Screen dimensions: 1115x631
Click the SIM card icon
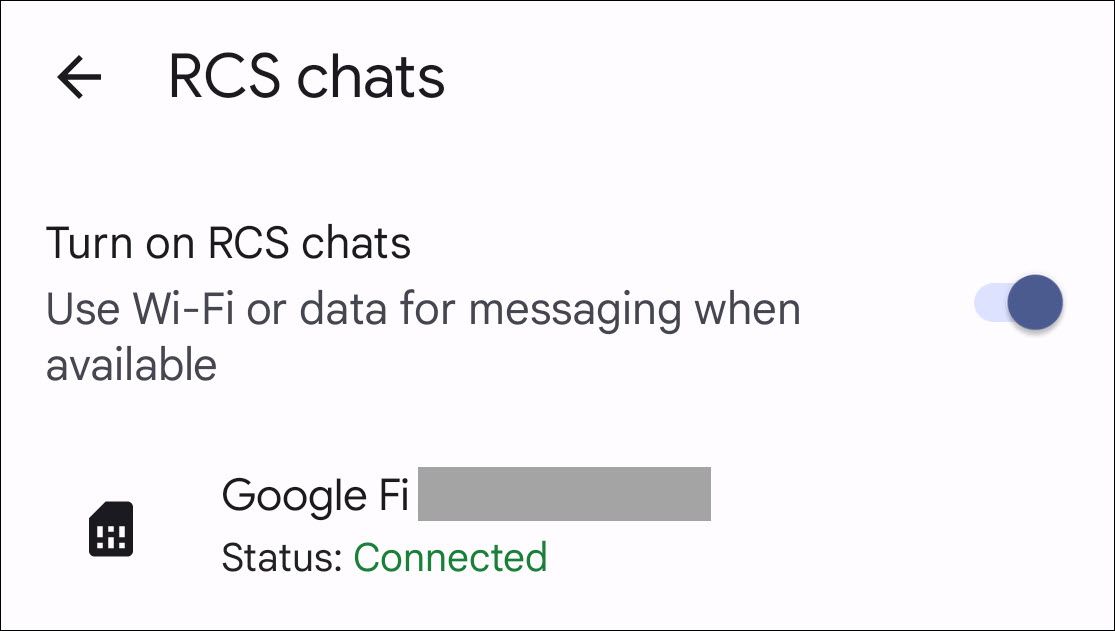pos(110,528)
